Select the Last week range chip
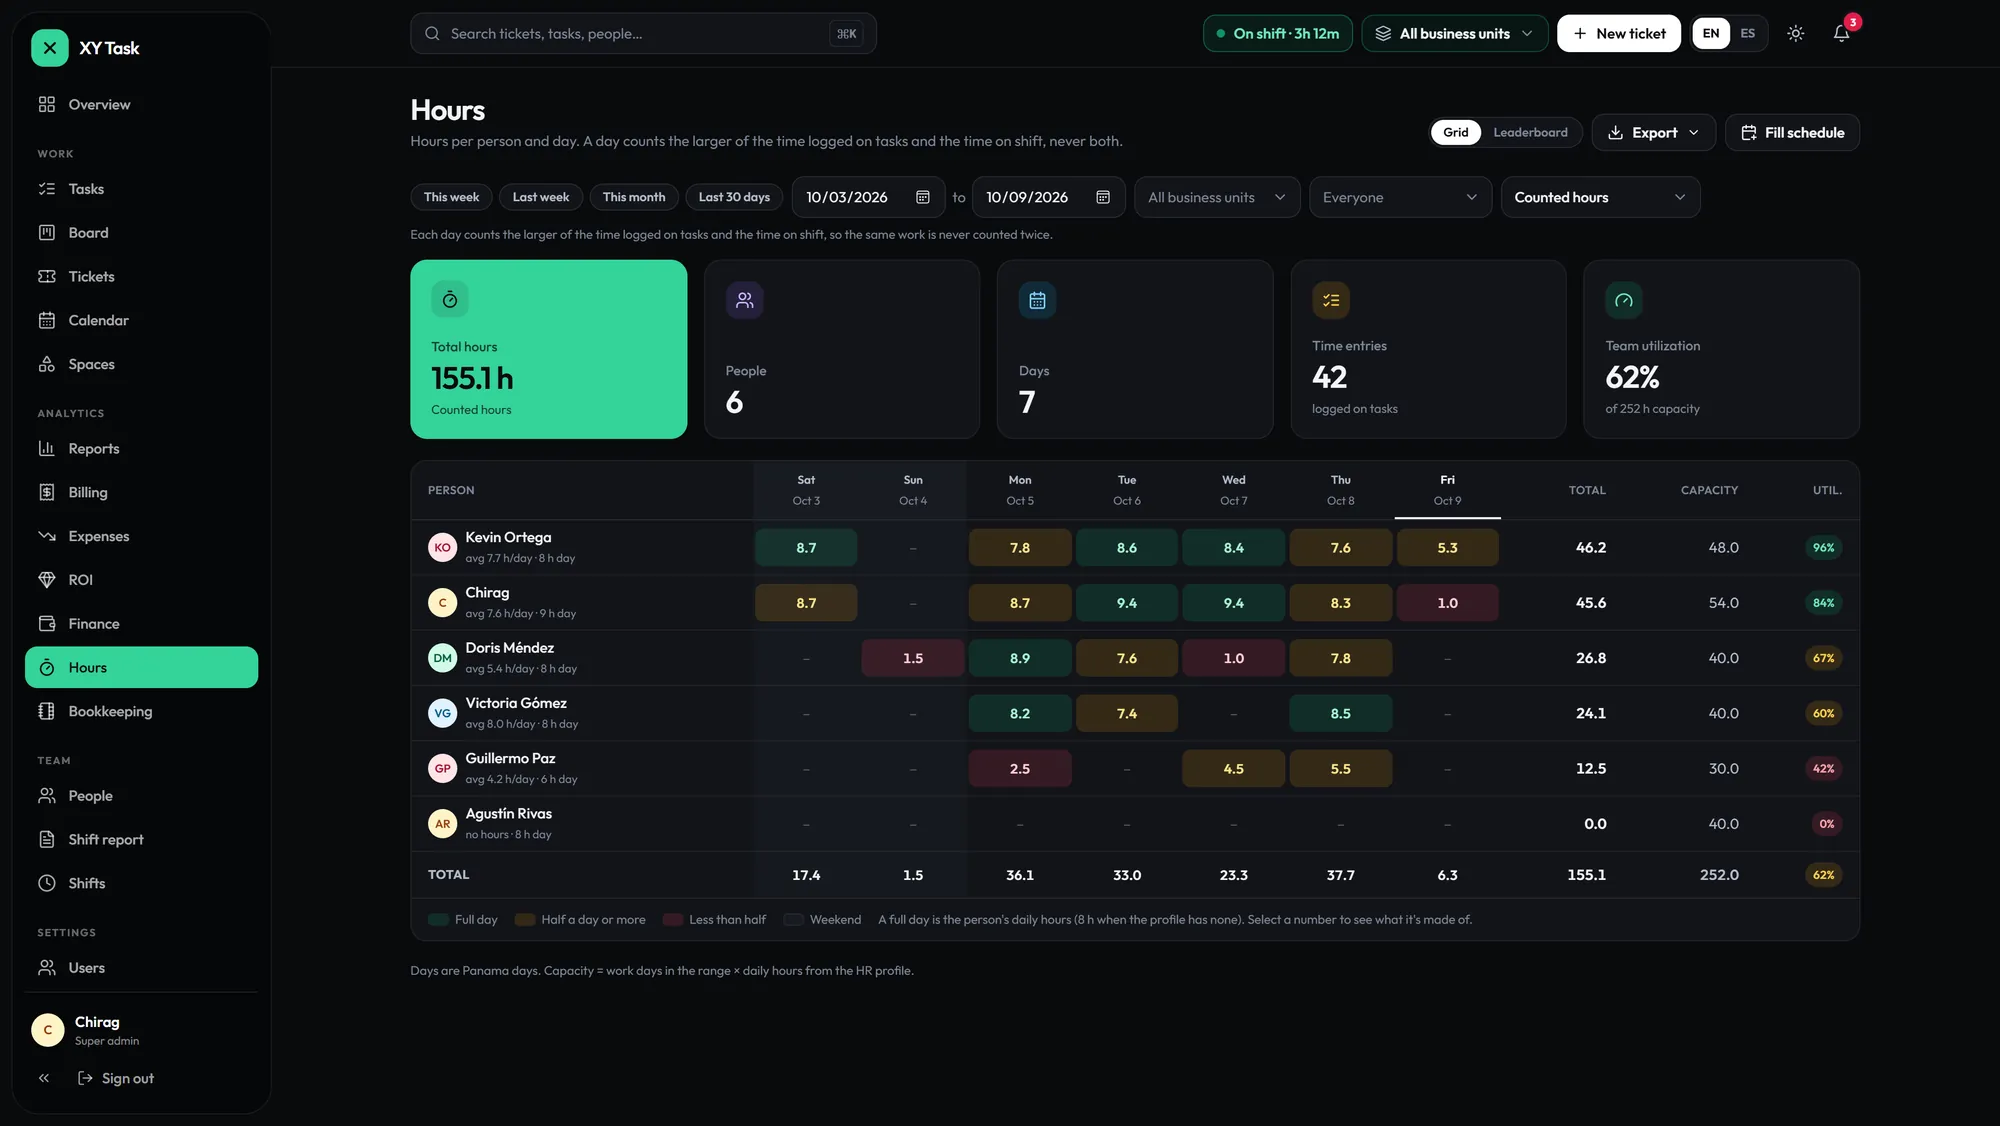Viewport: 2000px width, 1126px height. [540, 197]
